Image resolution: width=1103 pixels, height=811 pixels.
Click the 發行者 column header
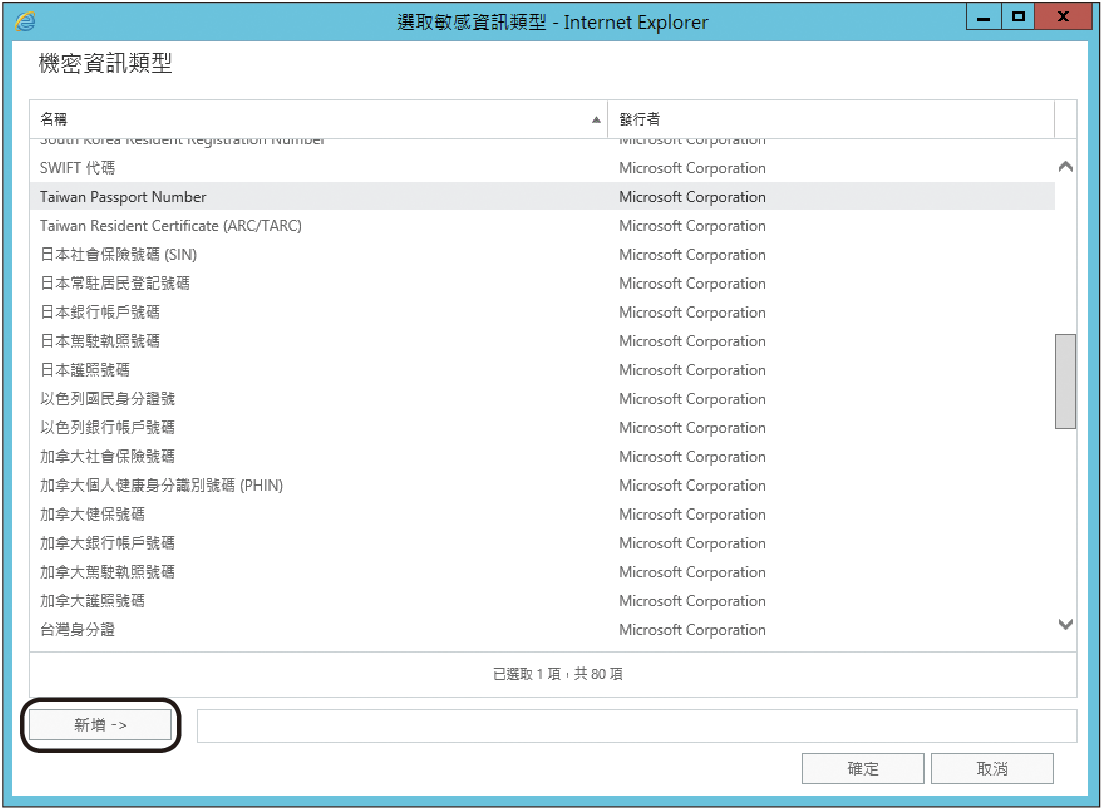(831, 120)
